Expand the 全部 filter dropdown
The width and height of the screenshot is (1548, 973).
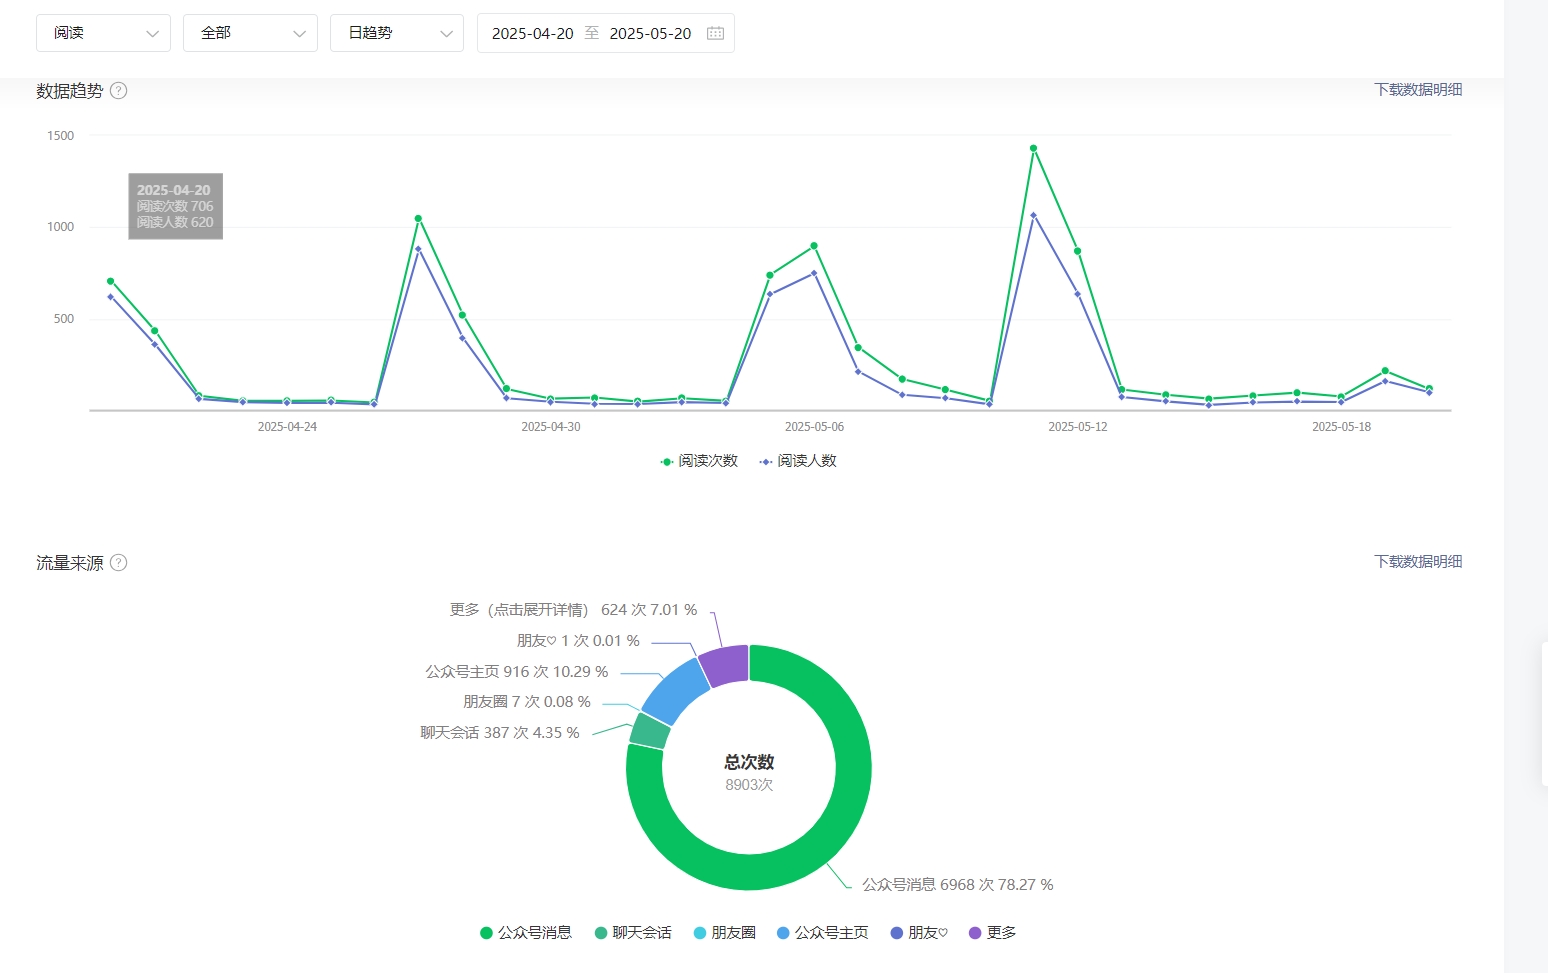coord(250,33)
